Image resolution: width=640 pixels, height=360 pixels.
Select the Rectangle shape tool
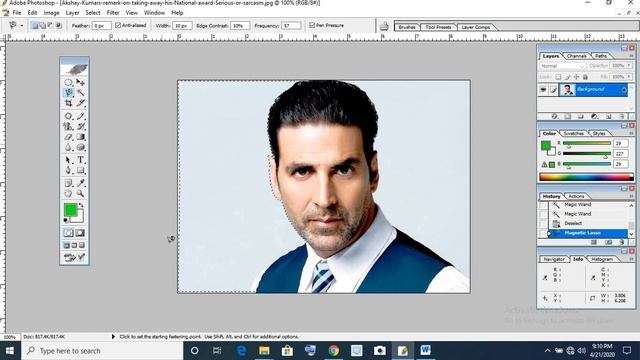click(80, 170)
